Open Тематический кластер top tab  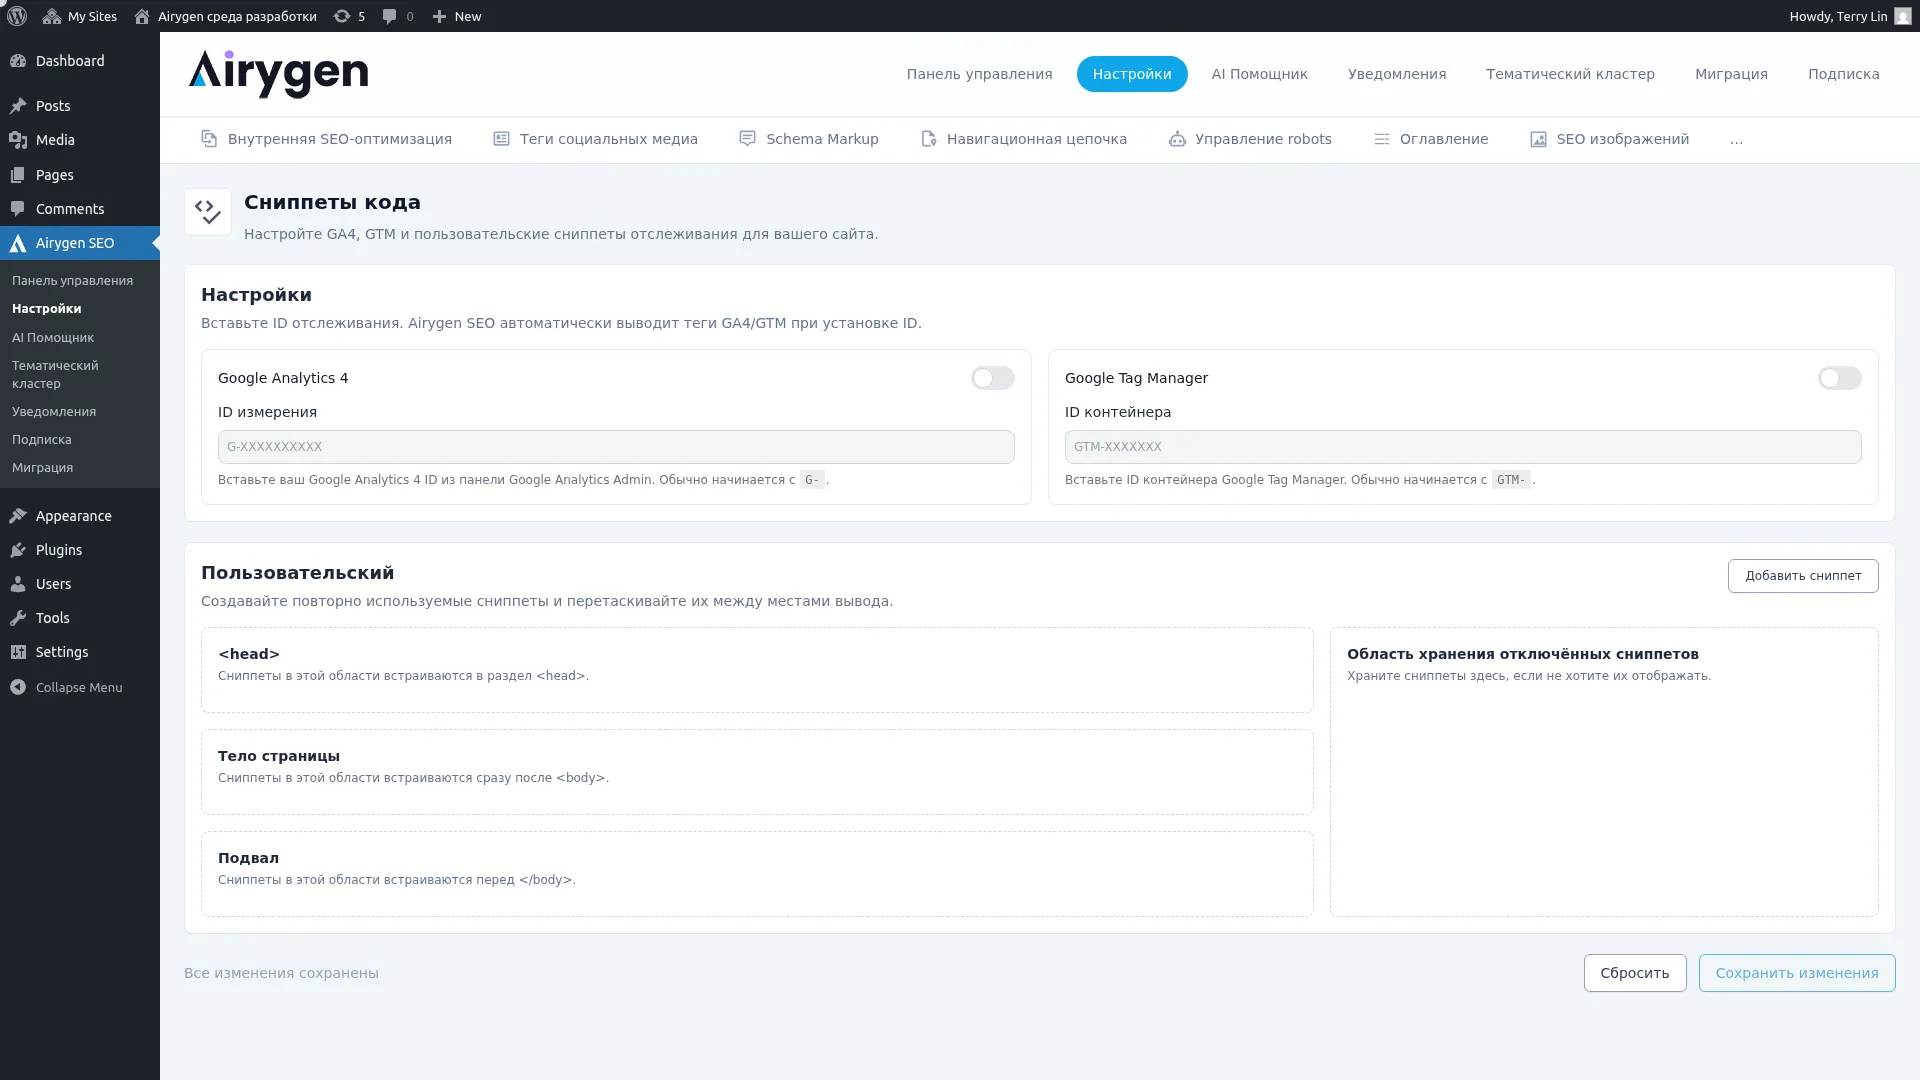pos(1570,74)
